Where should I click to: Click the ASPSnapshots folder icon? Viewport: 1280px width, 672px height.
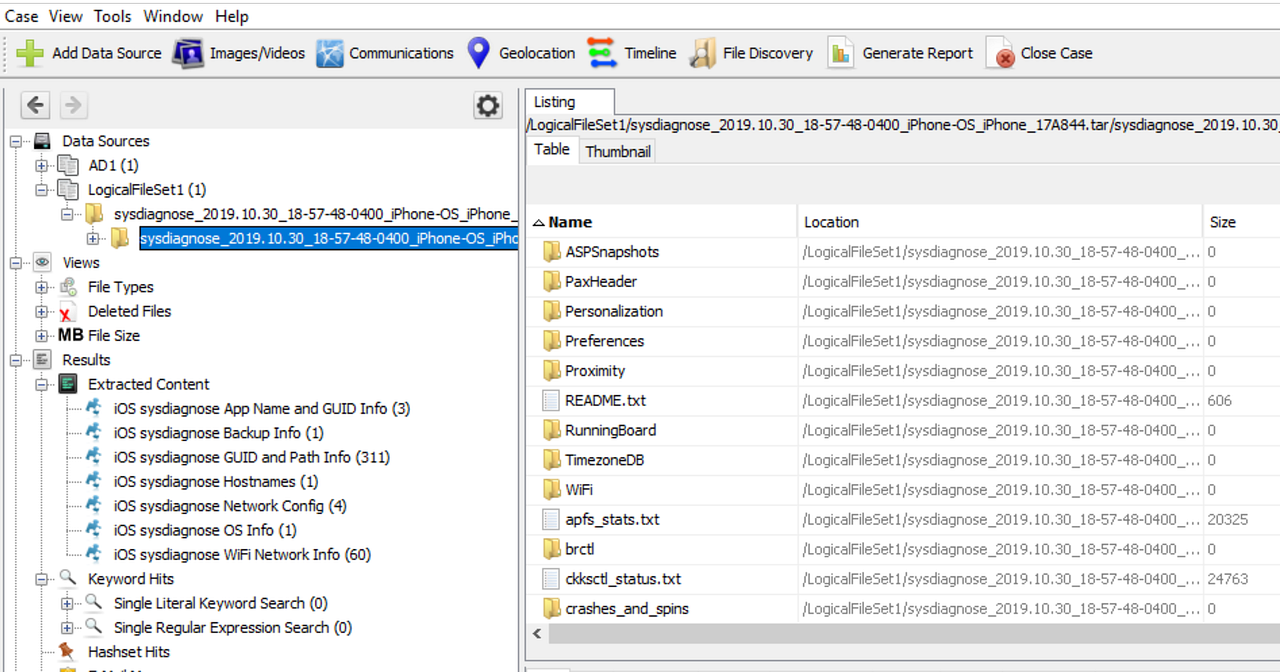click(551, 251)
